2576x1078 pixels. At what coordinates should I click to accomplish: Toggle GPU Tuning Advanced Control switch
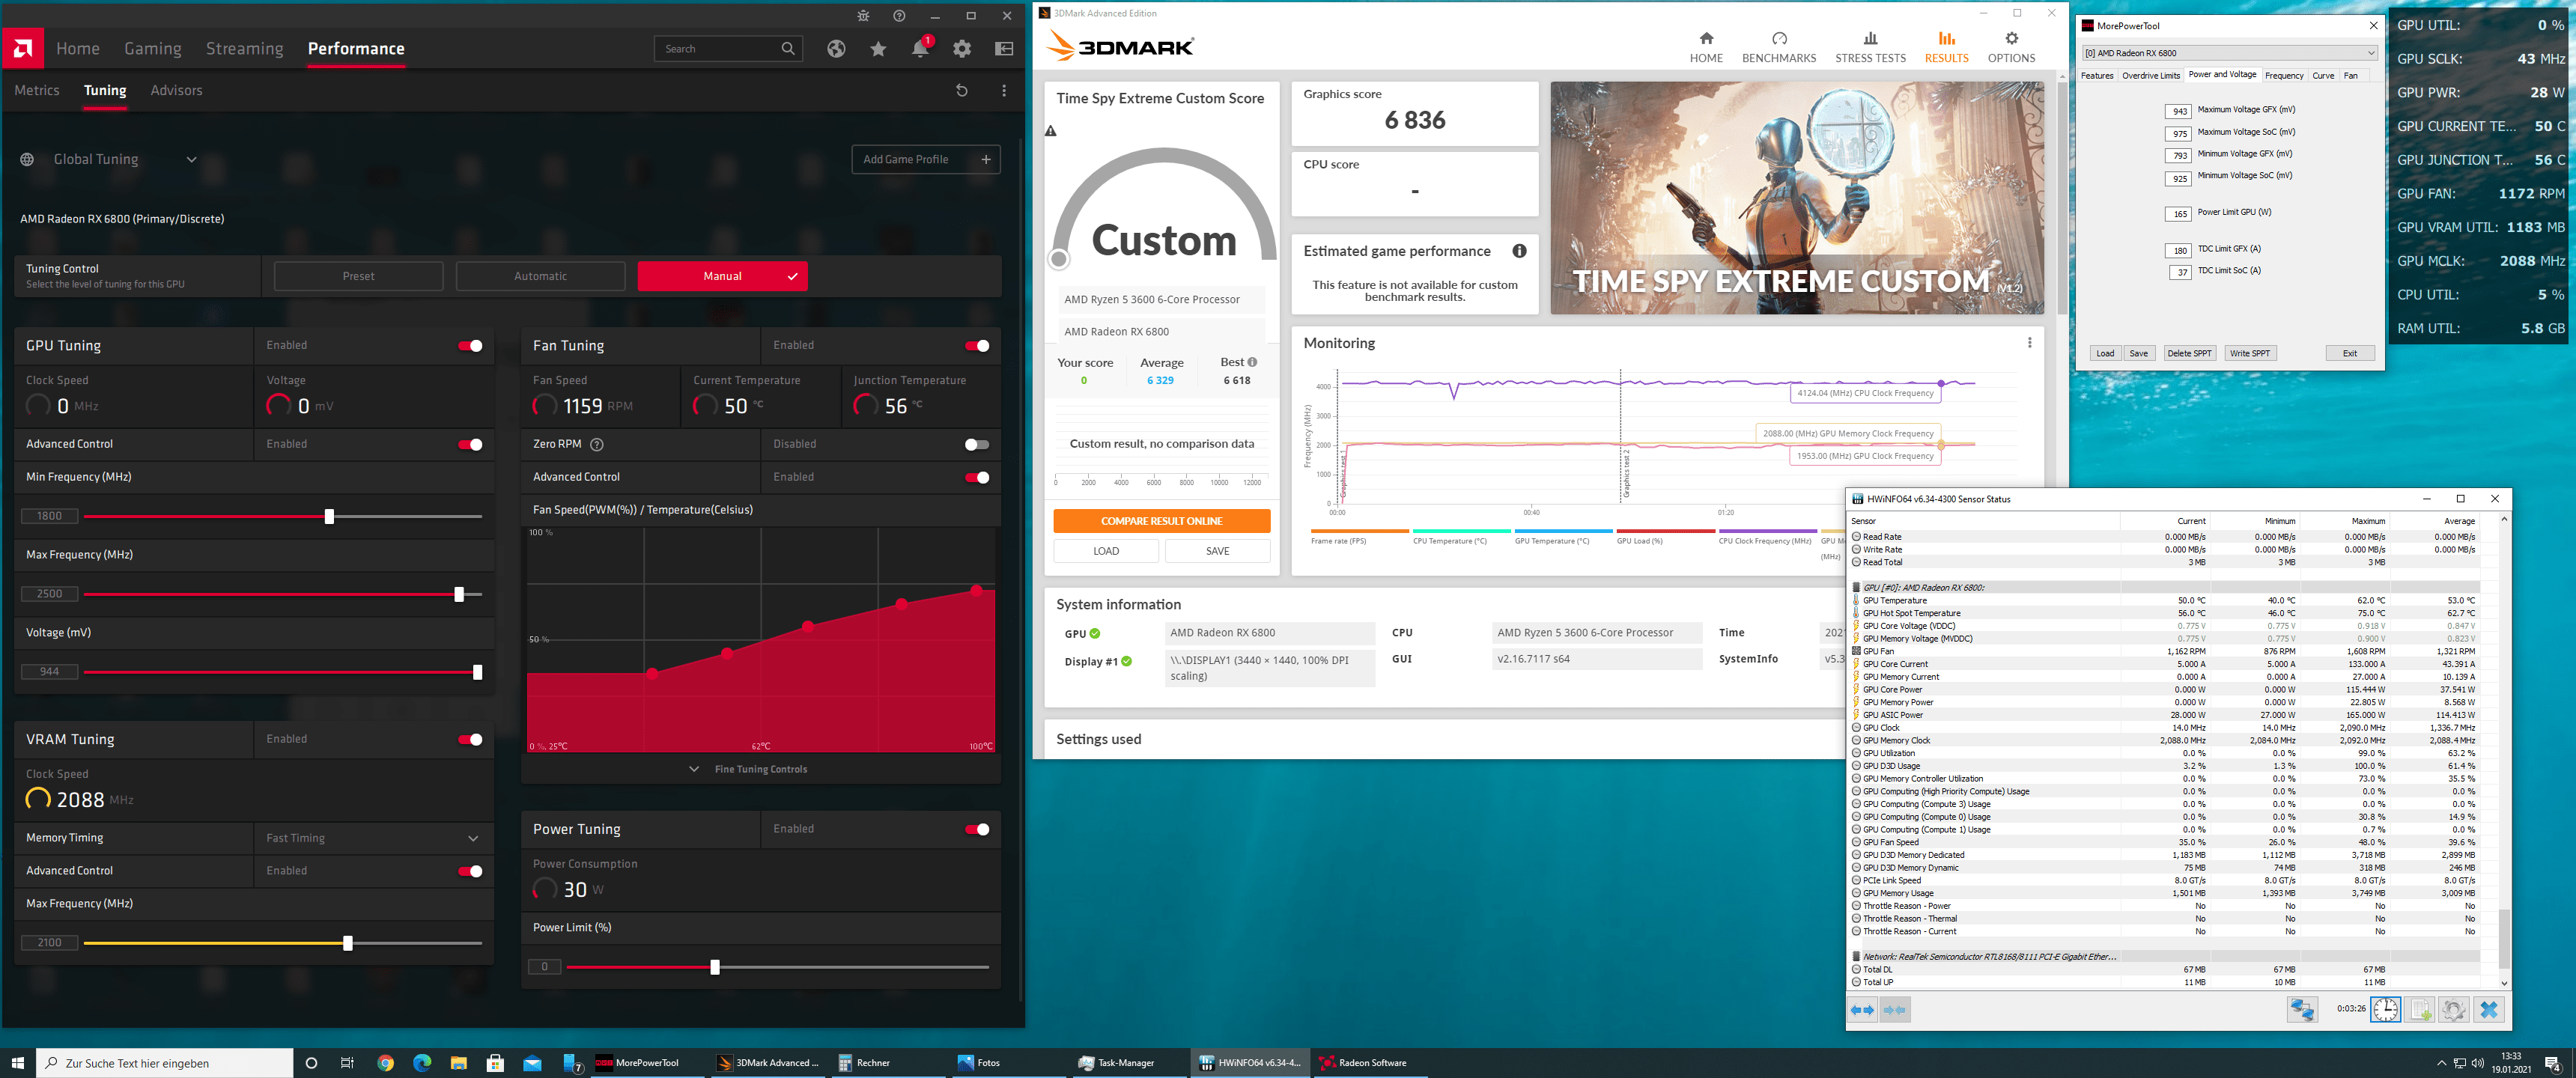click(470, 444)
